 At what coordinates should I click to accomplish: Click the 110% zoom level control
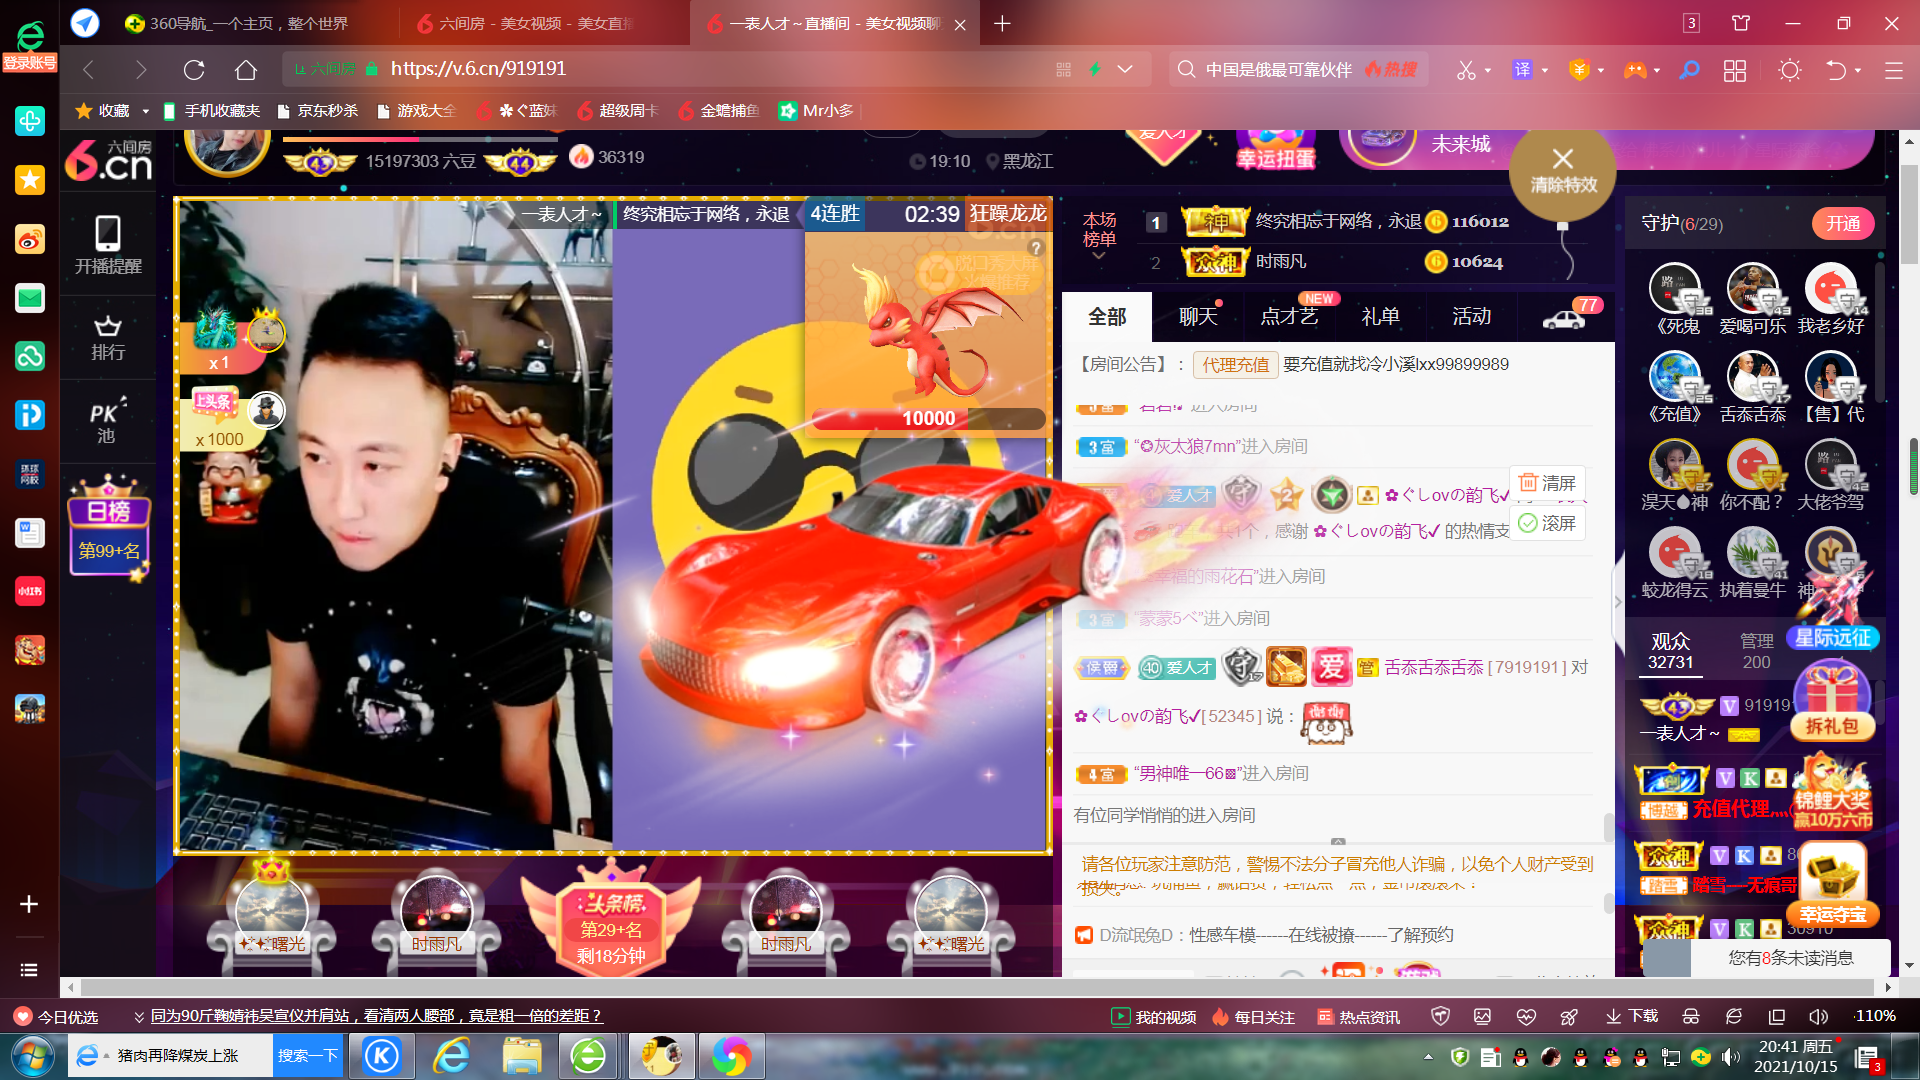pos(1875,1016)
